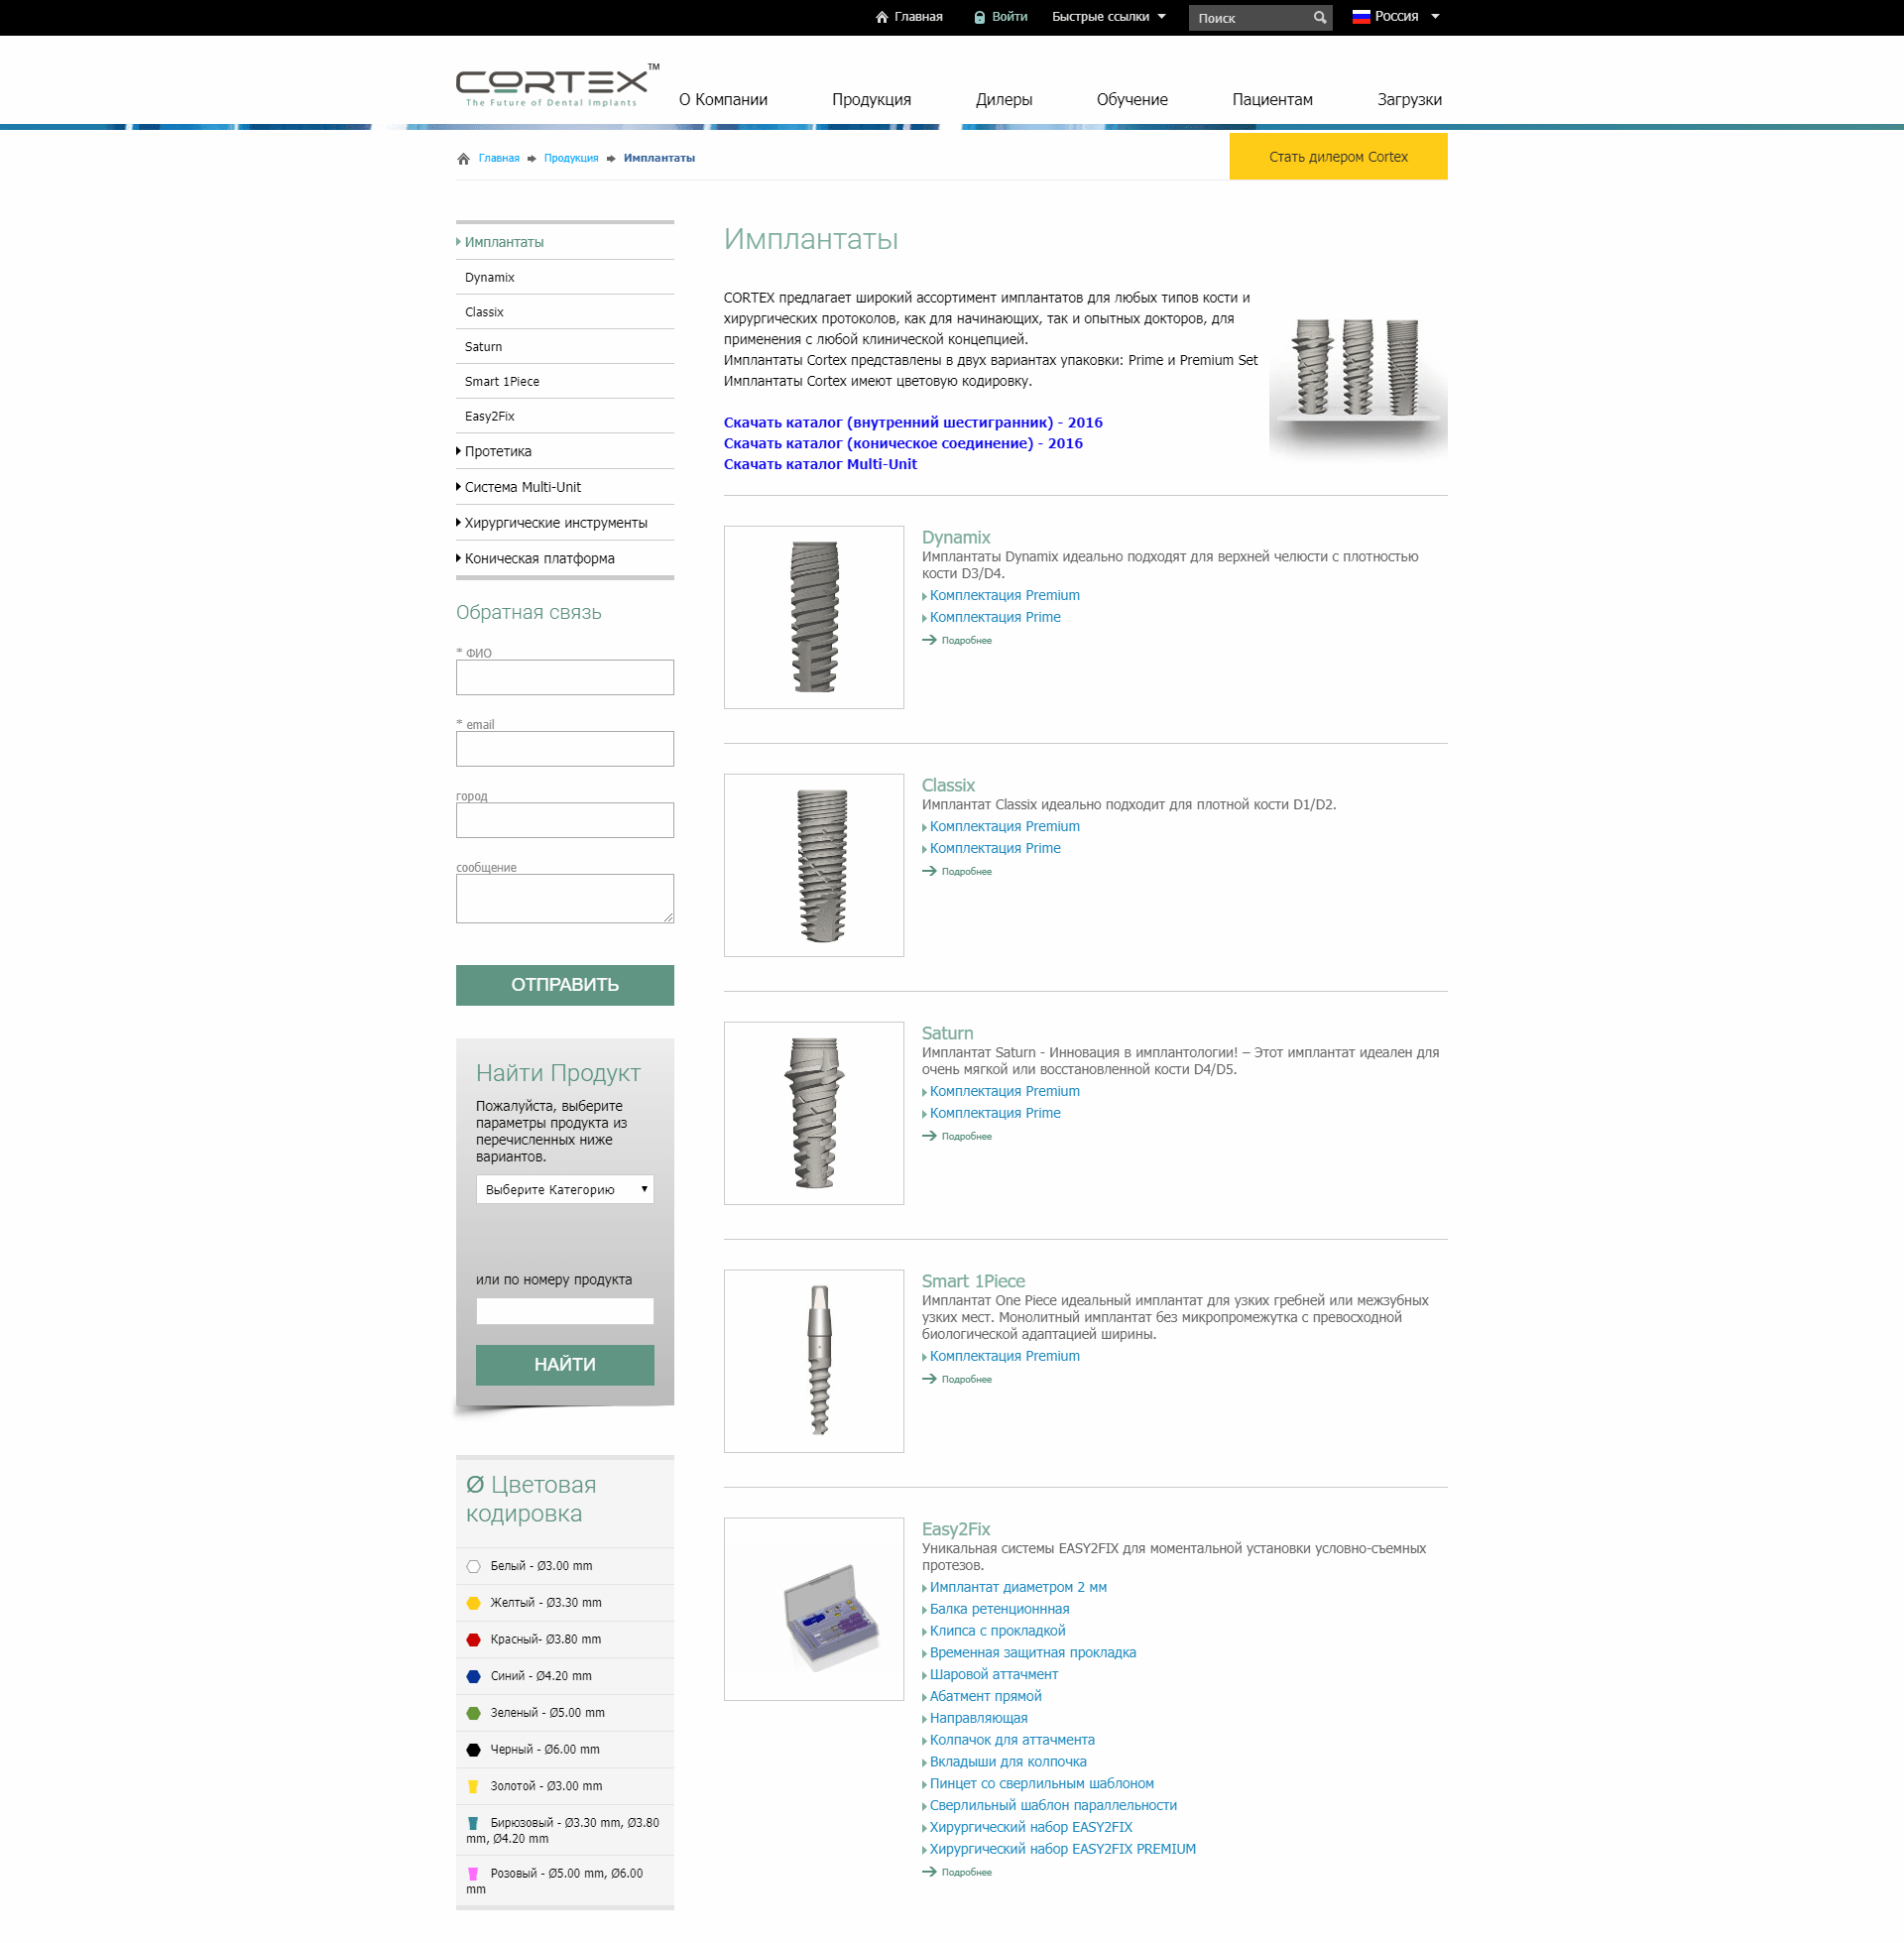Open the Россия country selector
The image size is (1904, 1943).
tap(1396, 16)
